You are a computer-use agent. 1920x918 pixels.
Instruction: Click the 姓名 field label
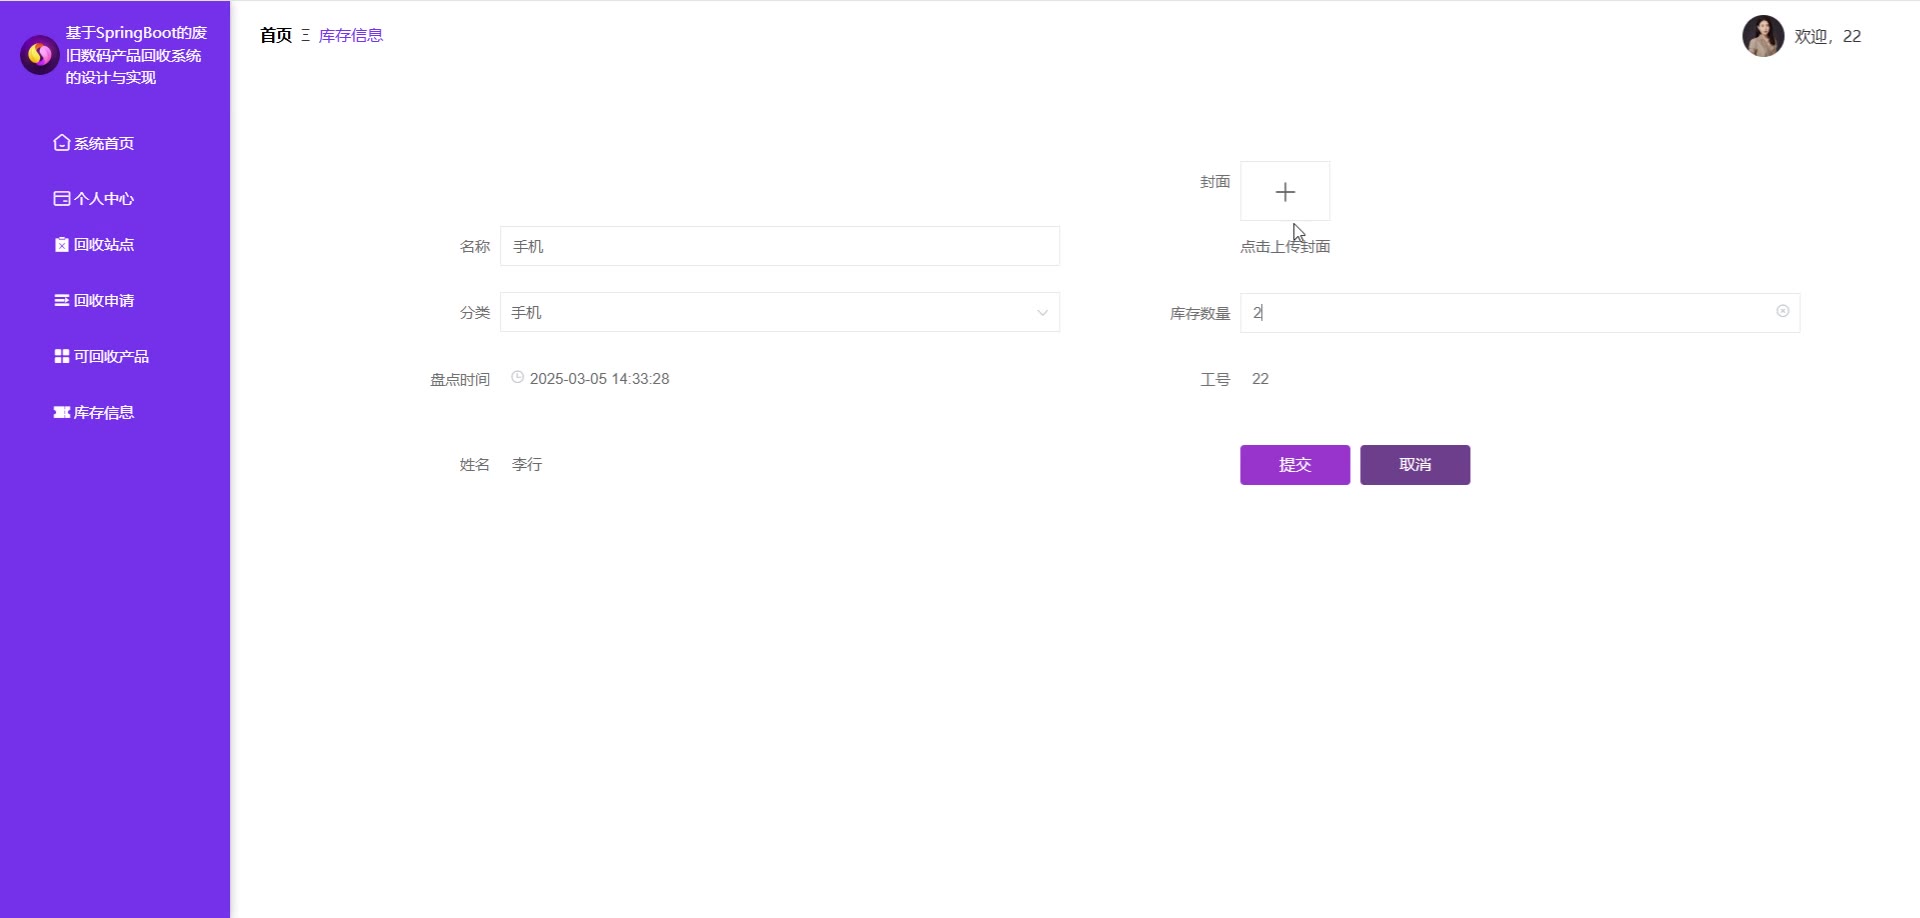475,465
